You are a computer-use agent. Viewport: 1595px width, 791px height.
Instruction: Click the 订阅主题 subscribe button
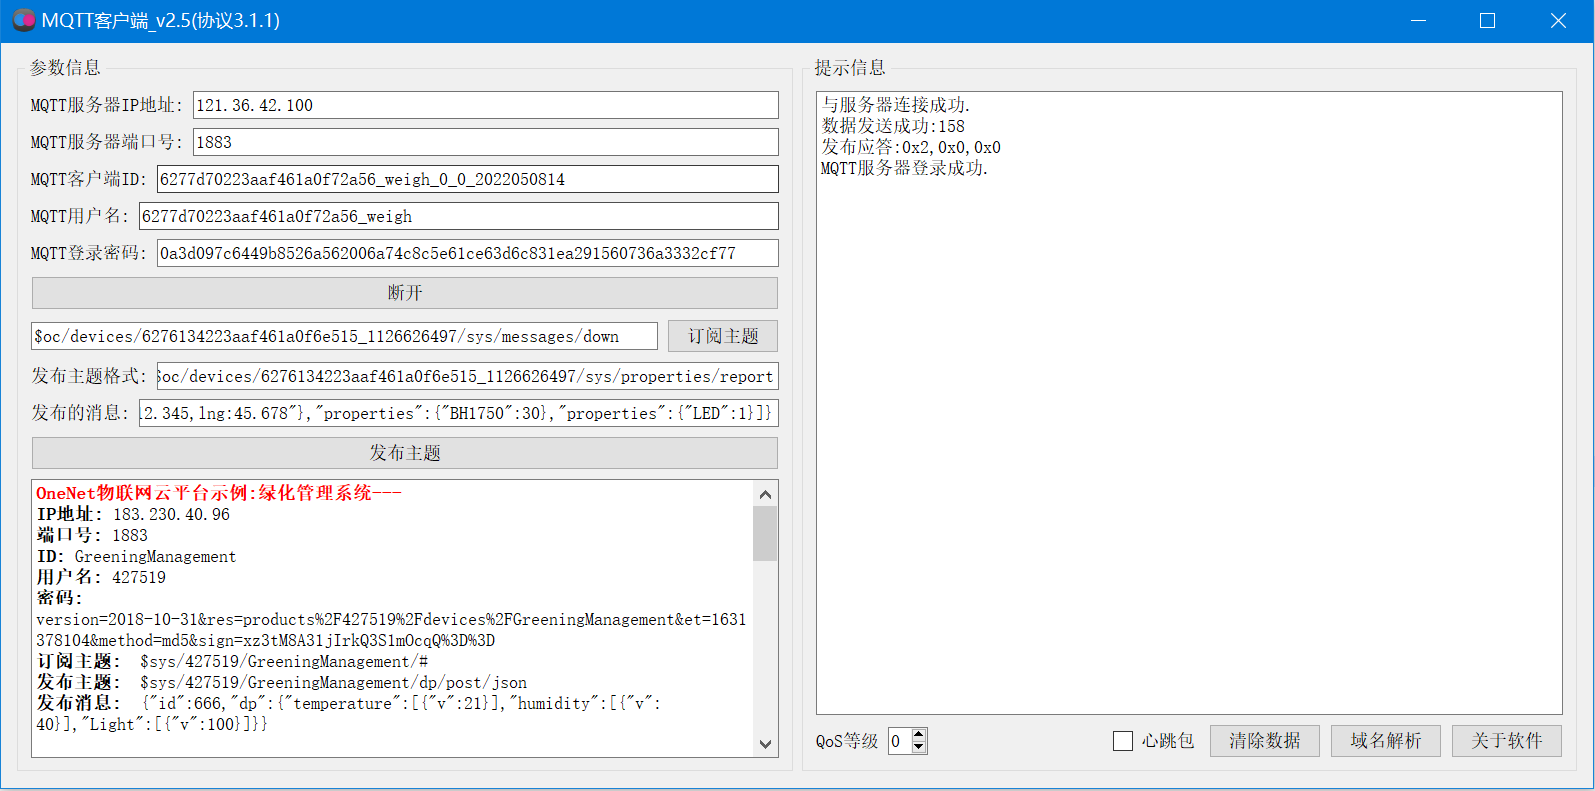(723, 336)
